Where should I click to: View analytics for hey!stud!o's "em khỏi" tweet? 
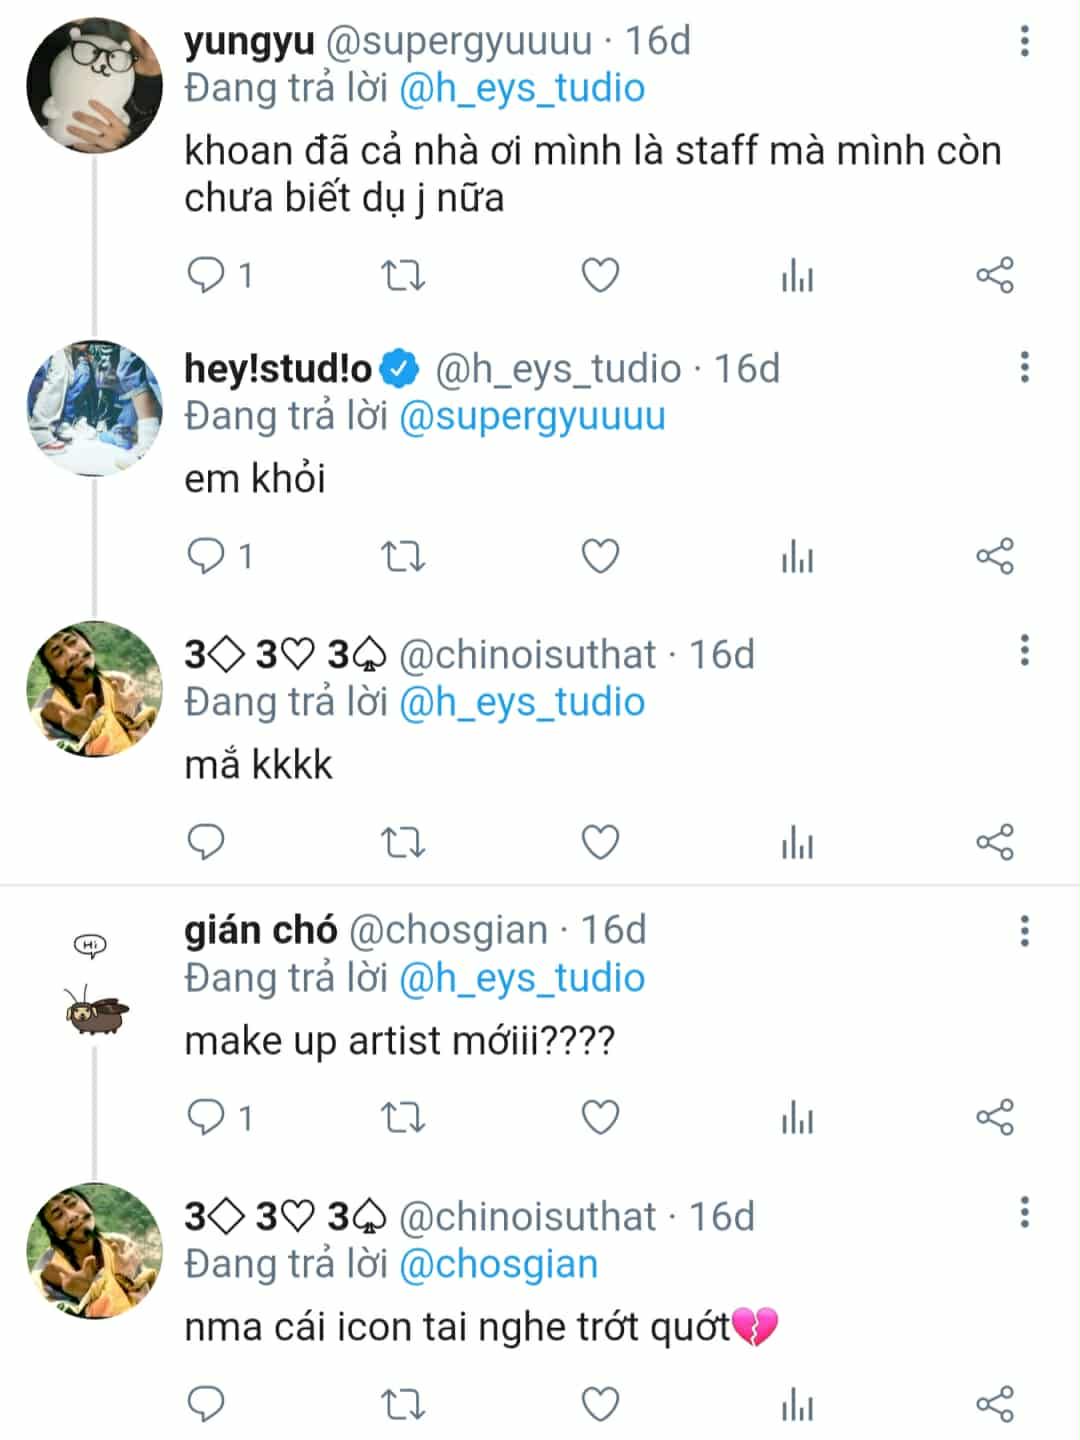(797, 556)
